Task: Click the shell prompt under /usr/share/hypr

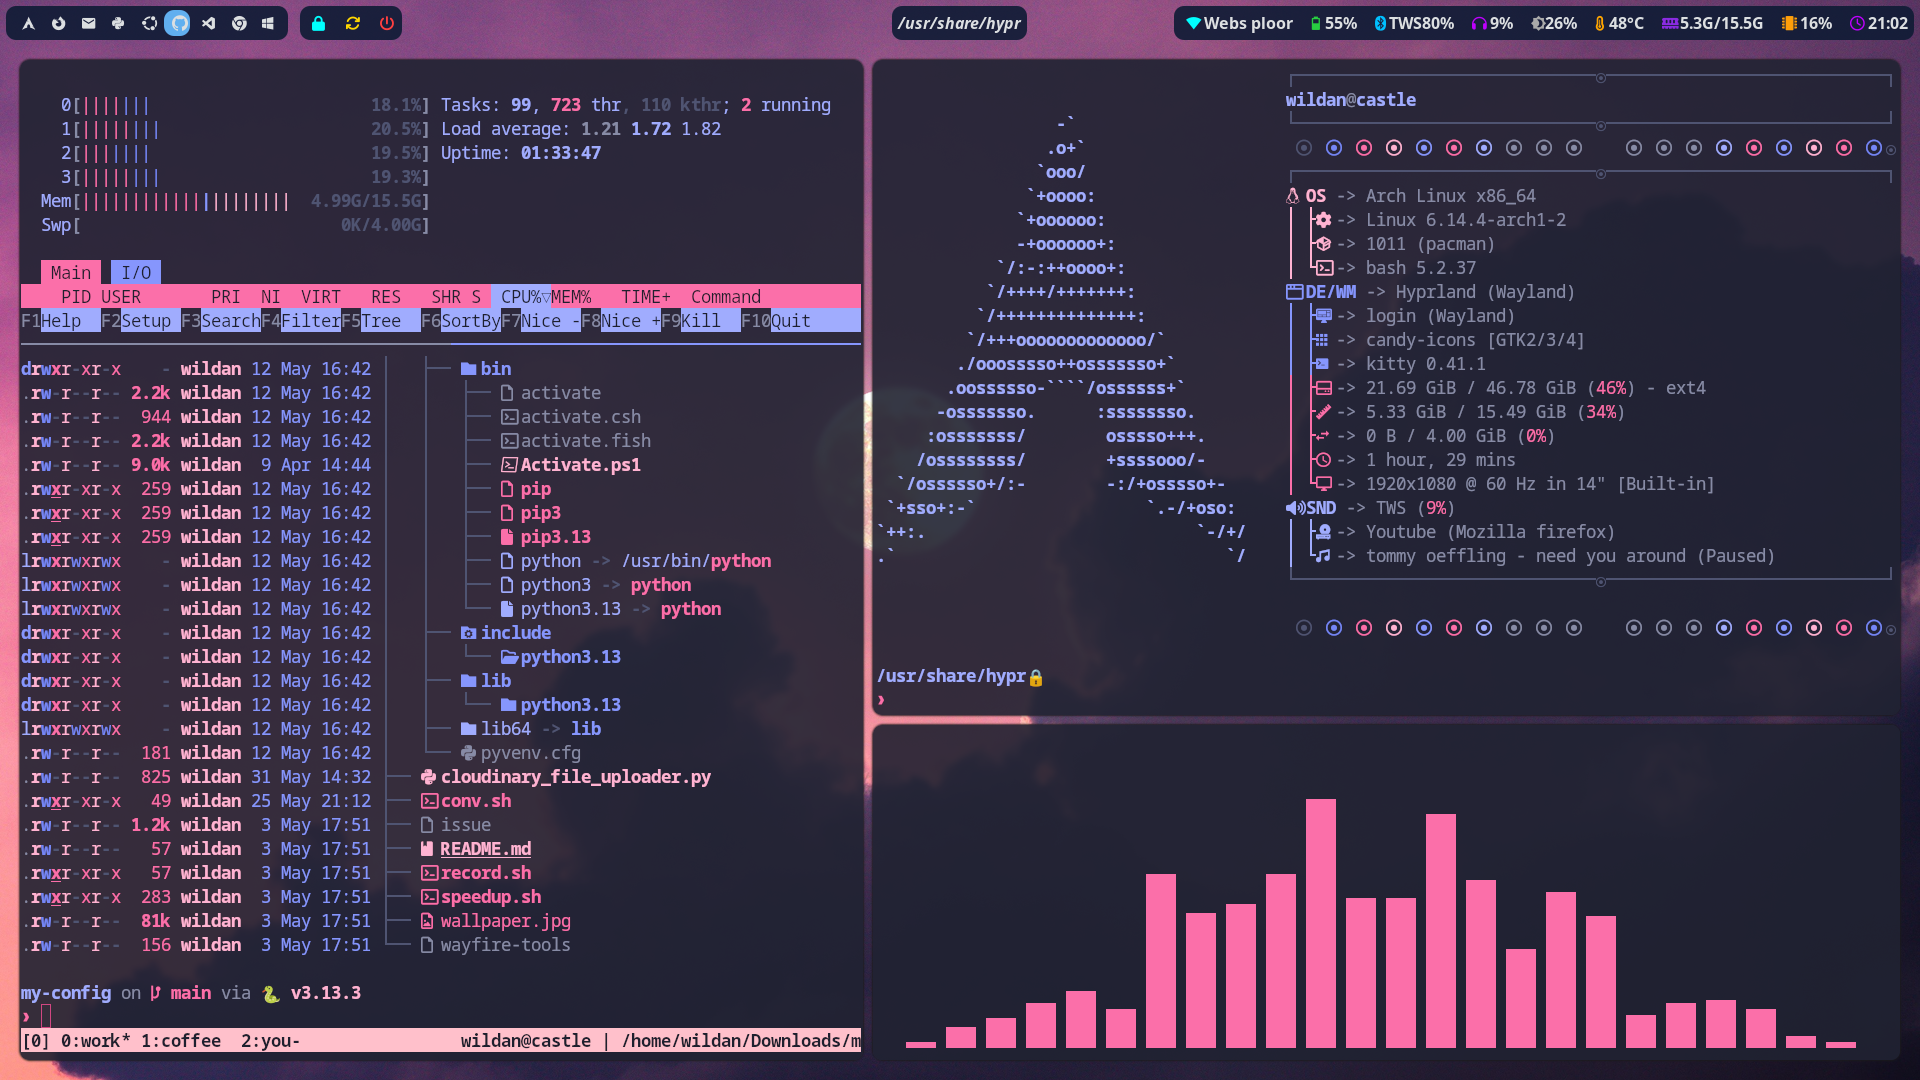Action: (882, 700)
